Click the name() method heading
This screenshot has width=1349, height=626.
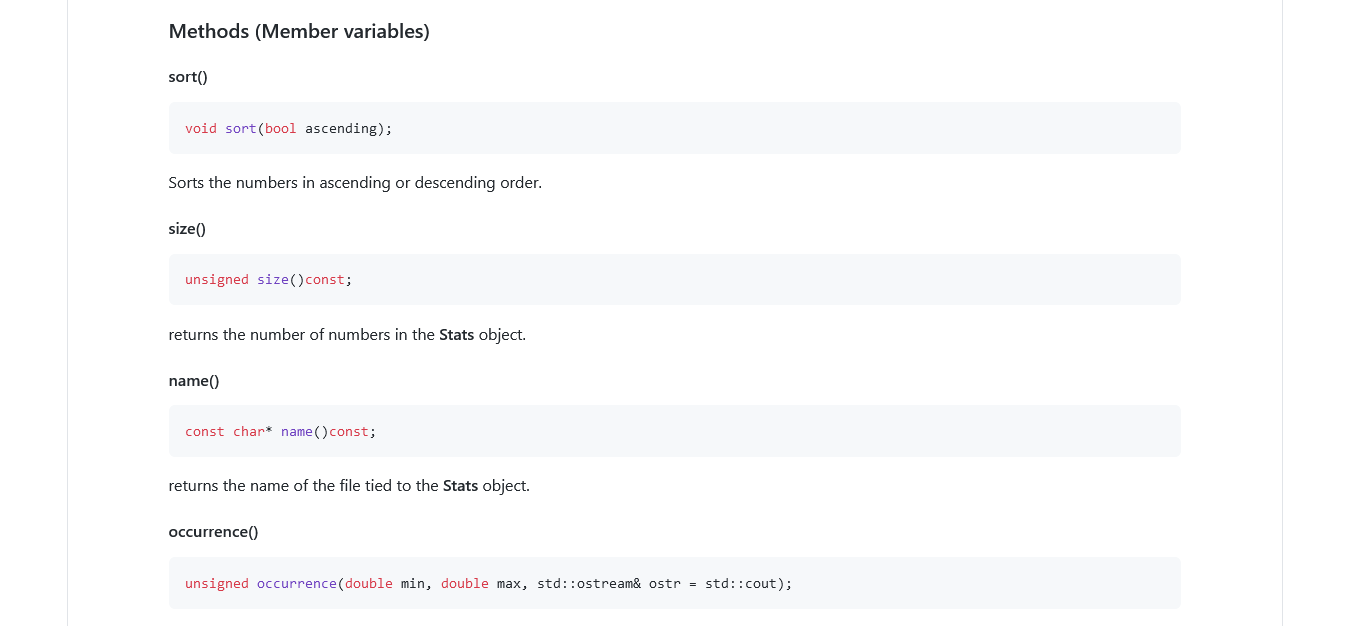click(x=193, y=380)
